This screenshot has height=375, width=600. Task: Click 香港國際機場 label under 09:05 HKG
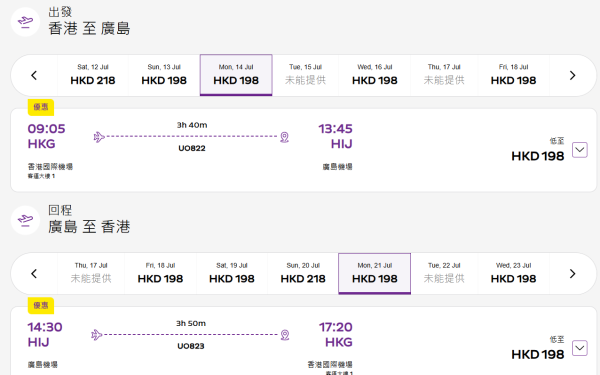(x=50, y=166)
